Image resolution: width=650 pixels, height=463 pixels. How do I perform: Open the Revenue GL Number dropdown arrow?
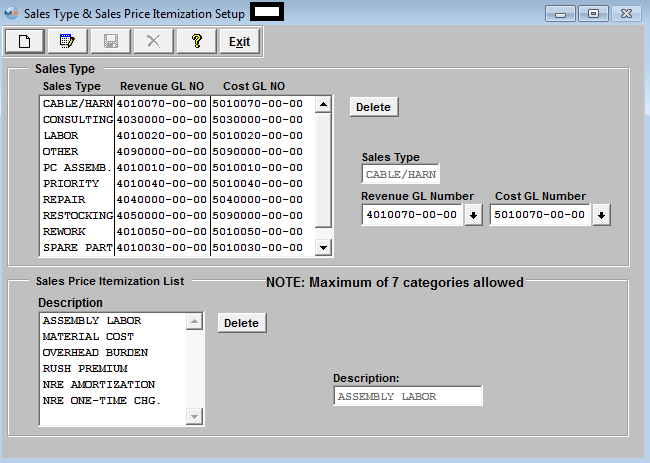pos(473,215)
